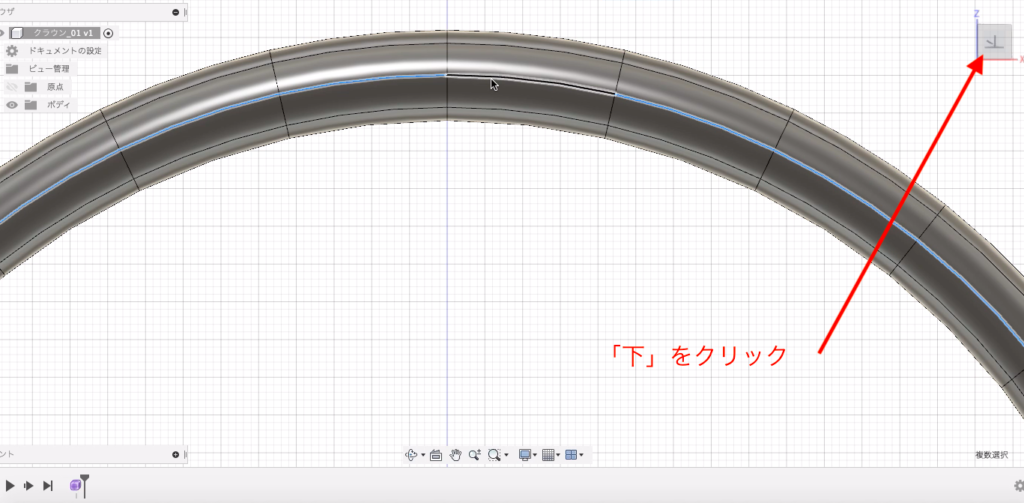Click the Grid and Snaps icon

[549, 455]
